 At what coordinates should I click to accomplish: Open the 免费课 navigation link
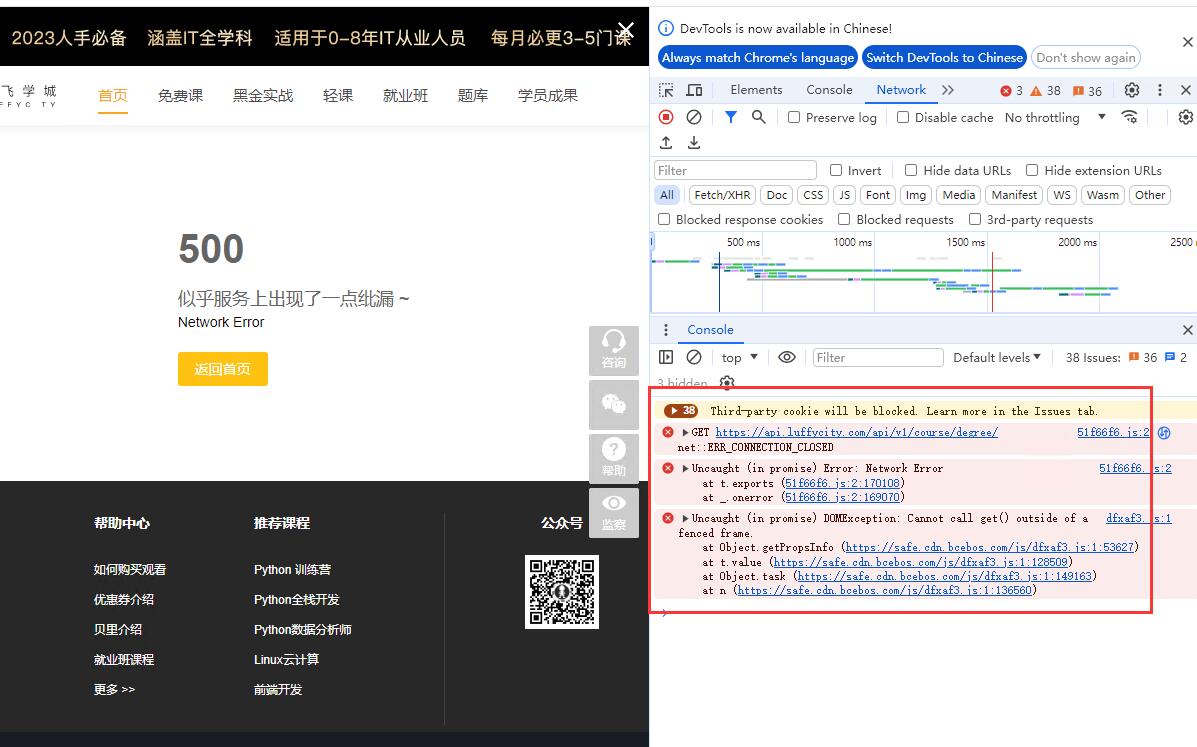(x=180, y=96)
